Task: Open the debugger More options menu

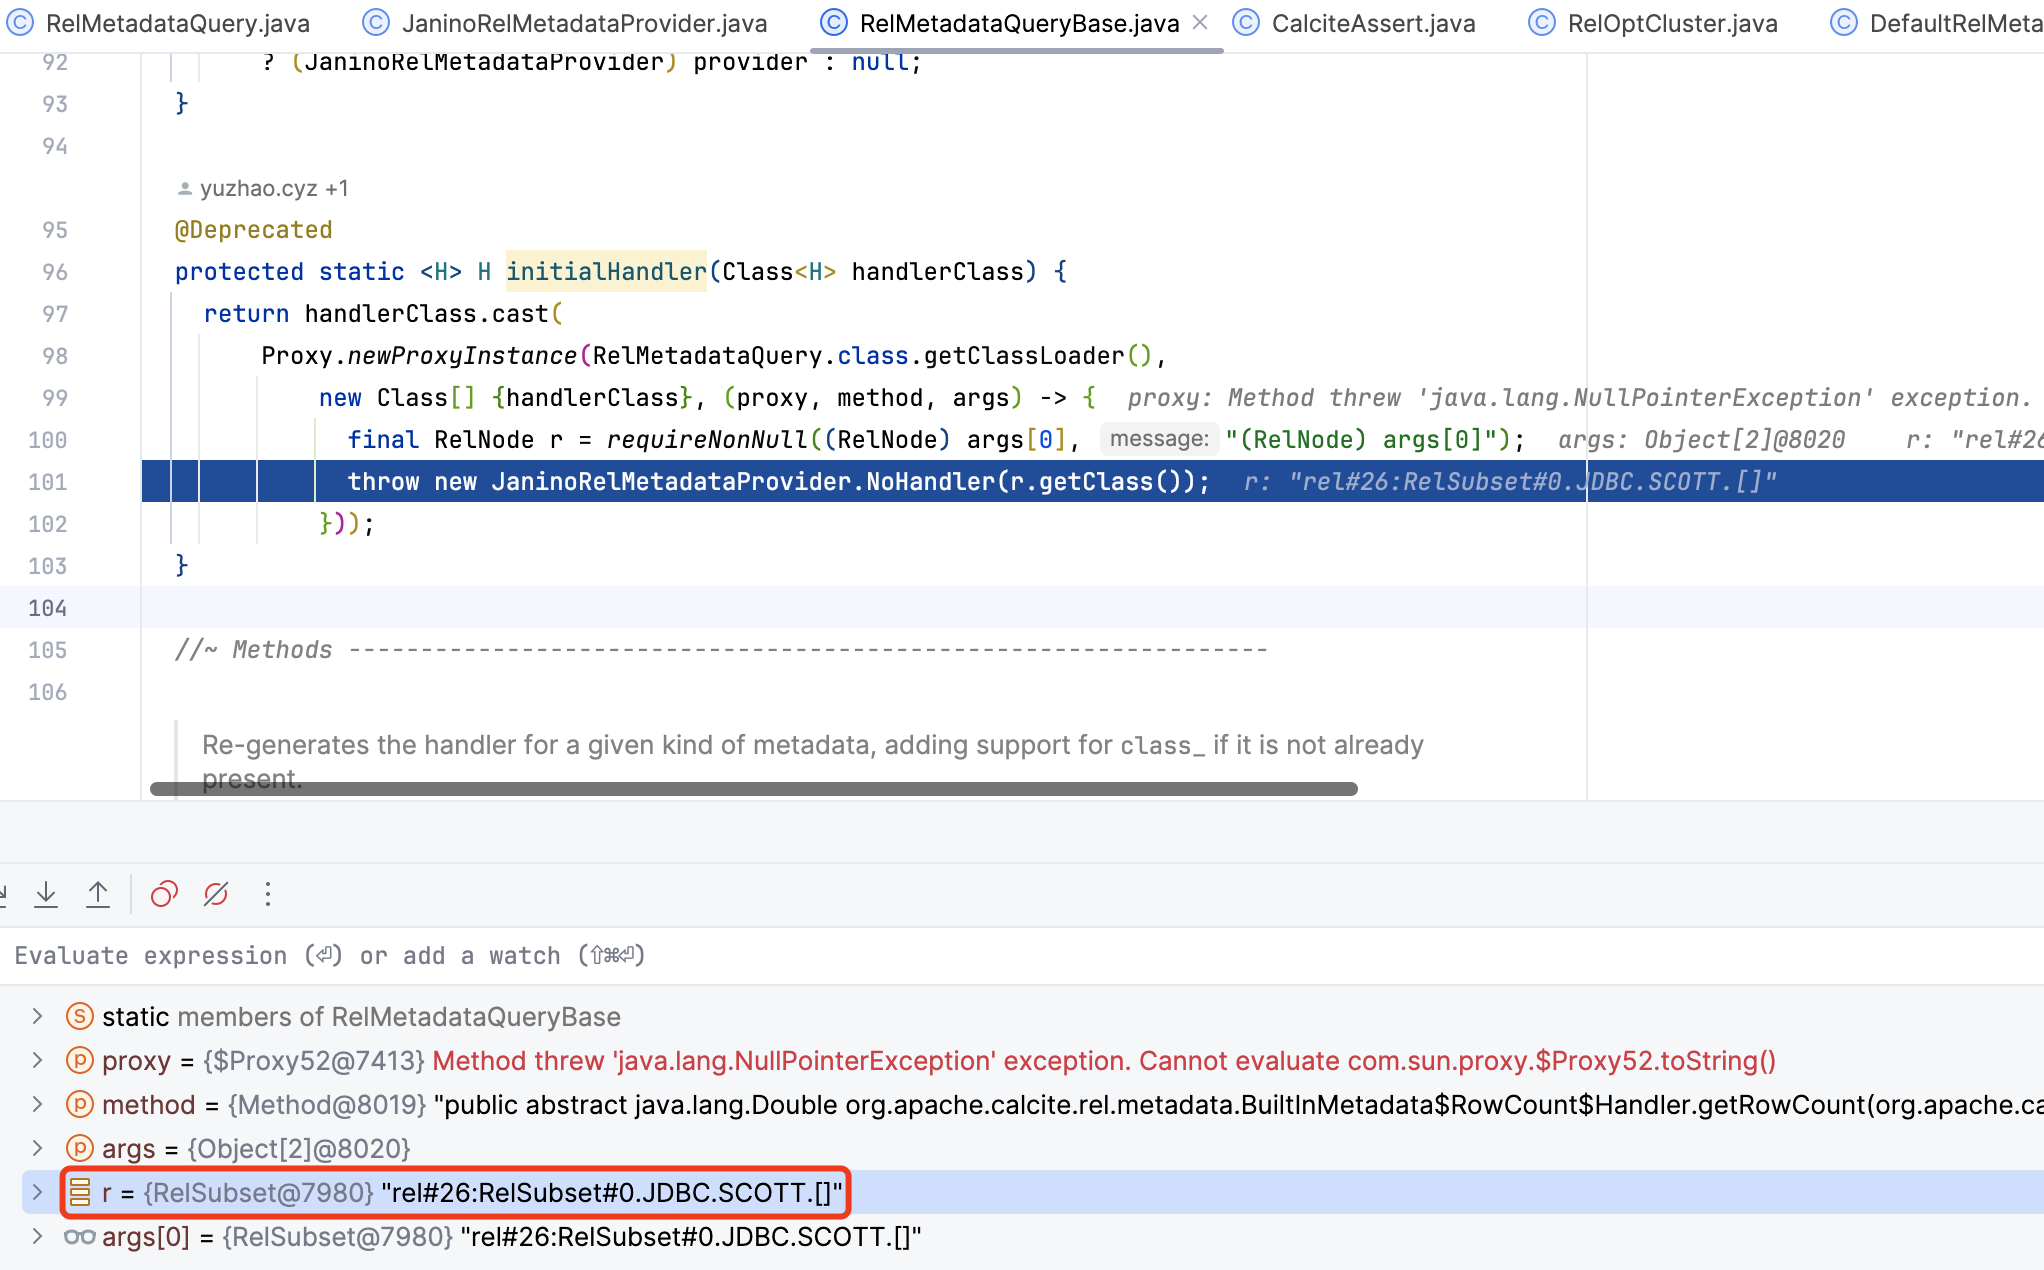Action: click(x=268, y=894)
